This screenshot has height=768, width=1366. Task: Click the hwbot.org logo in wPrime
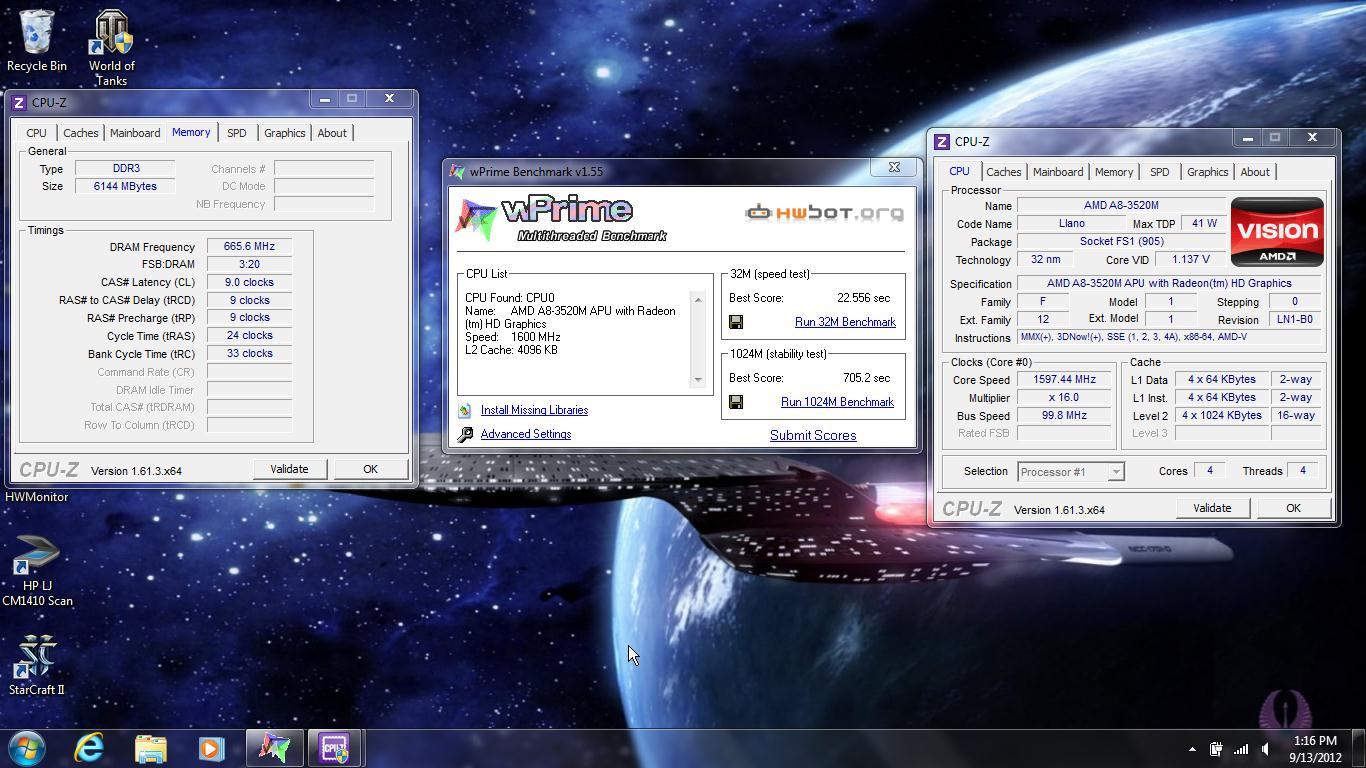point(825,212)
